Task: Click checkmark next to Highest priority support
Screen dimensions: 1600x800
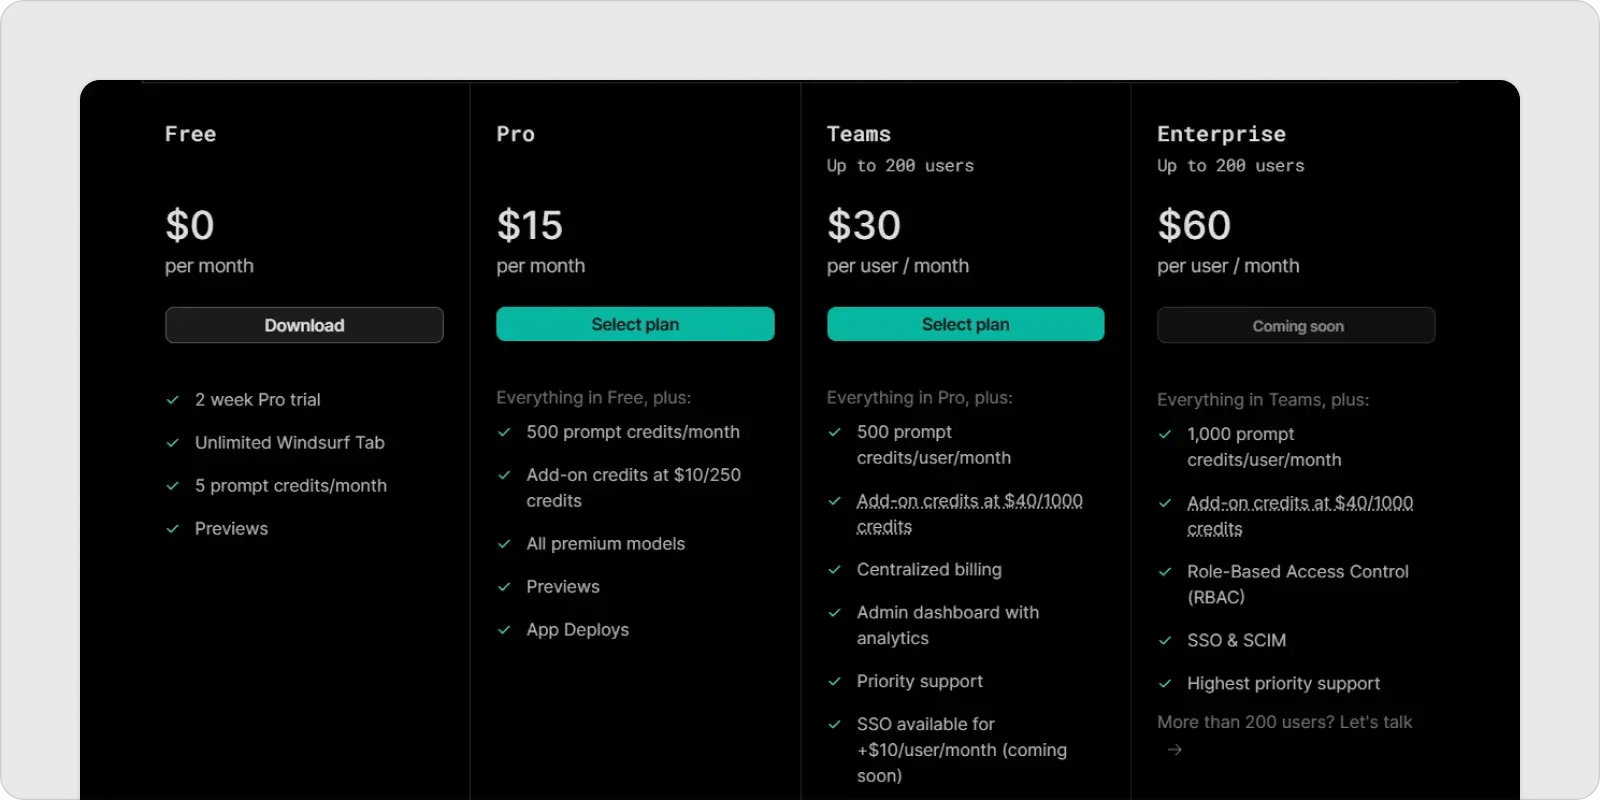Action: (x=1164, y=684)
